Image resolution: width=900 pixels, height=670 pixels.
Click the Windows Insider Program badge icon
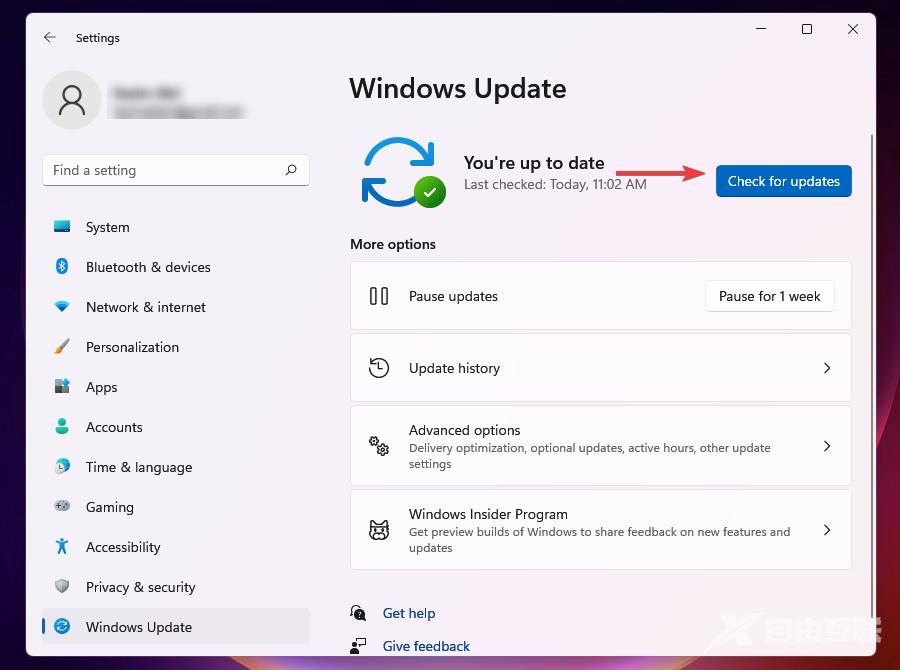pos(379,530)
